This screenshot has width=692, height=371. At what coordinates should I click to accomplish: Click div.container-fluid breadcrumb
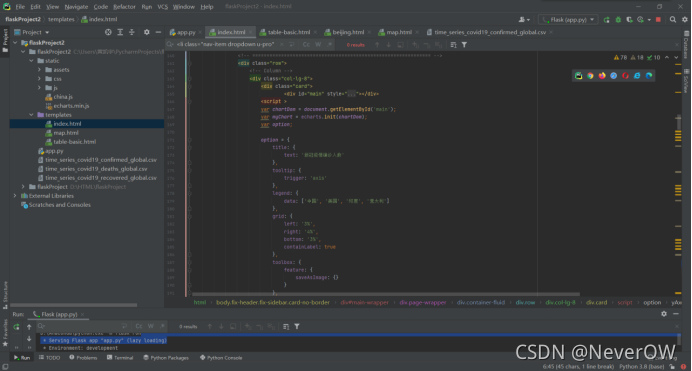[x=481, y=303]
